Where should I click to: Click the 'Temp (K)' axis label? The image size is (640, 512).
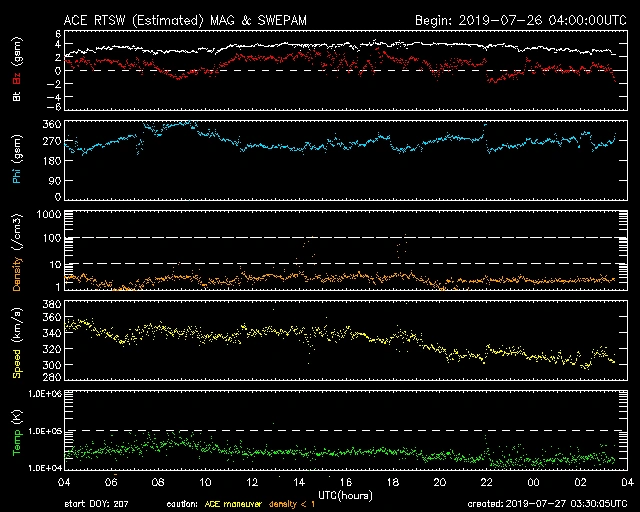[x=17, y=432]
